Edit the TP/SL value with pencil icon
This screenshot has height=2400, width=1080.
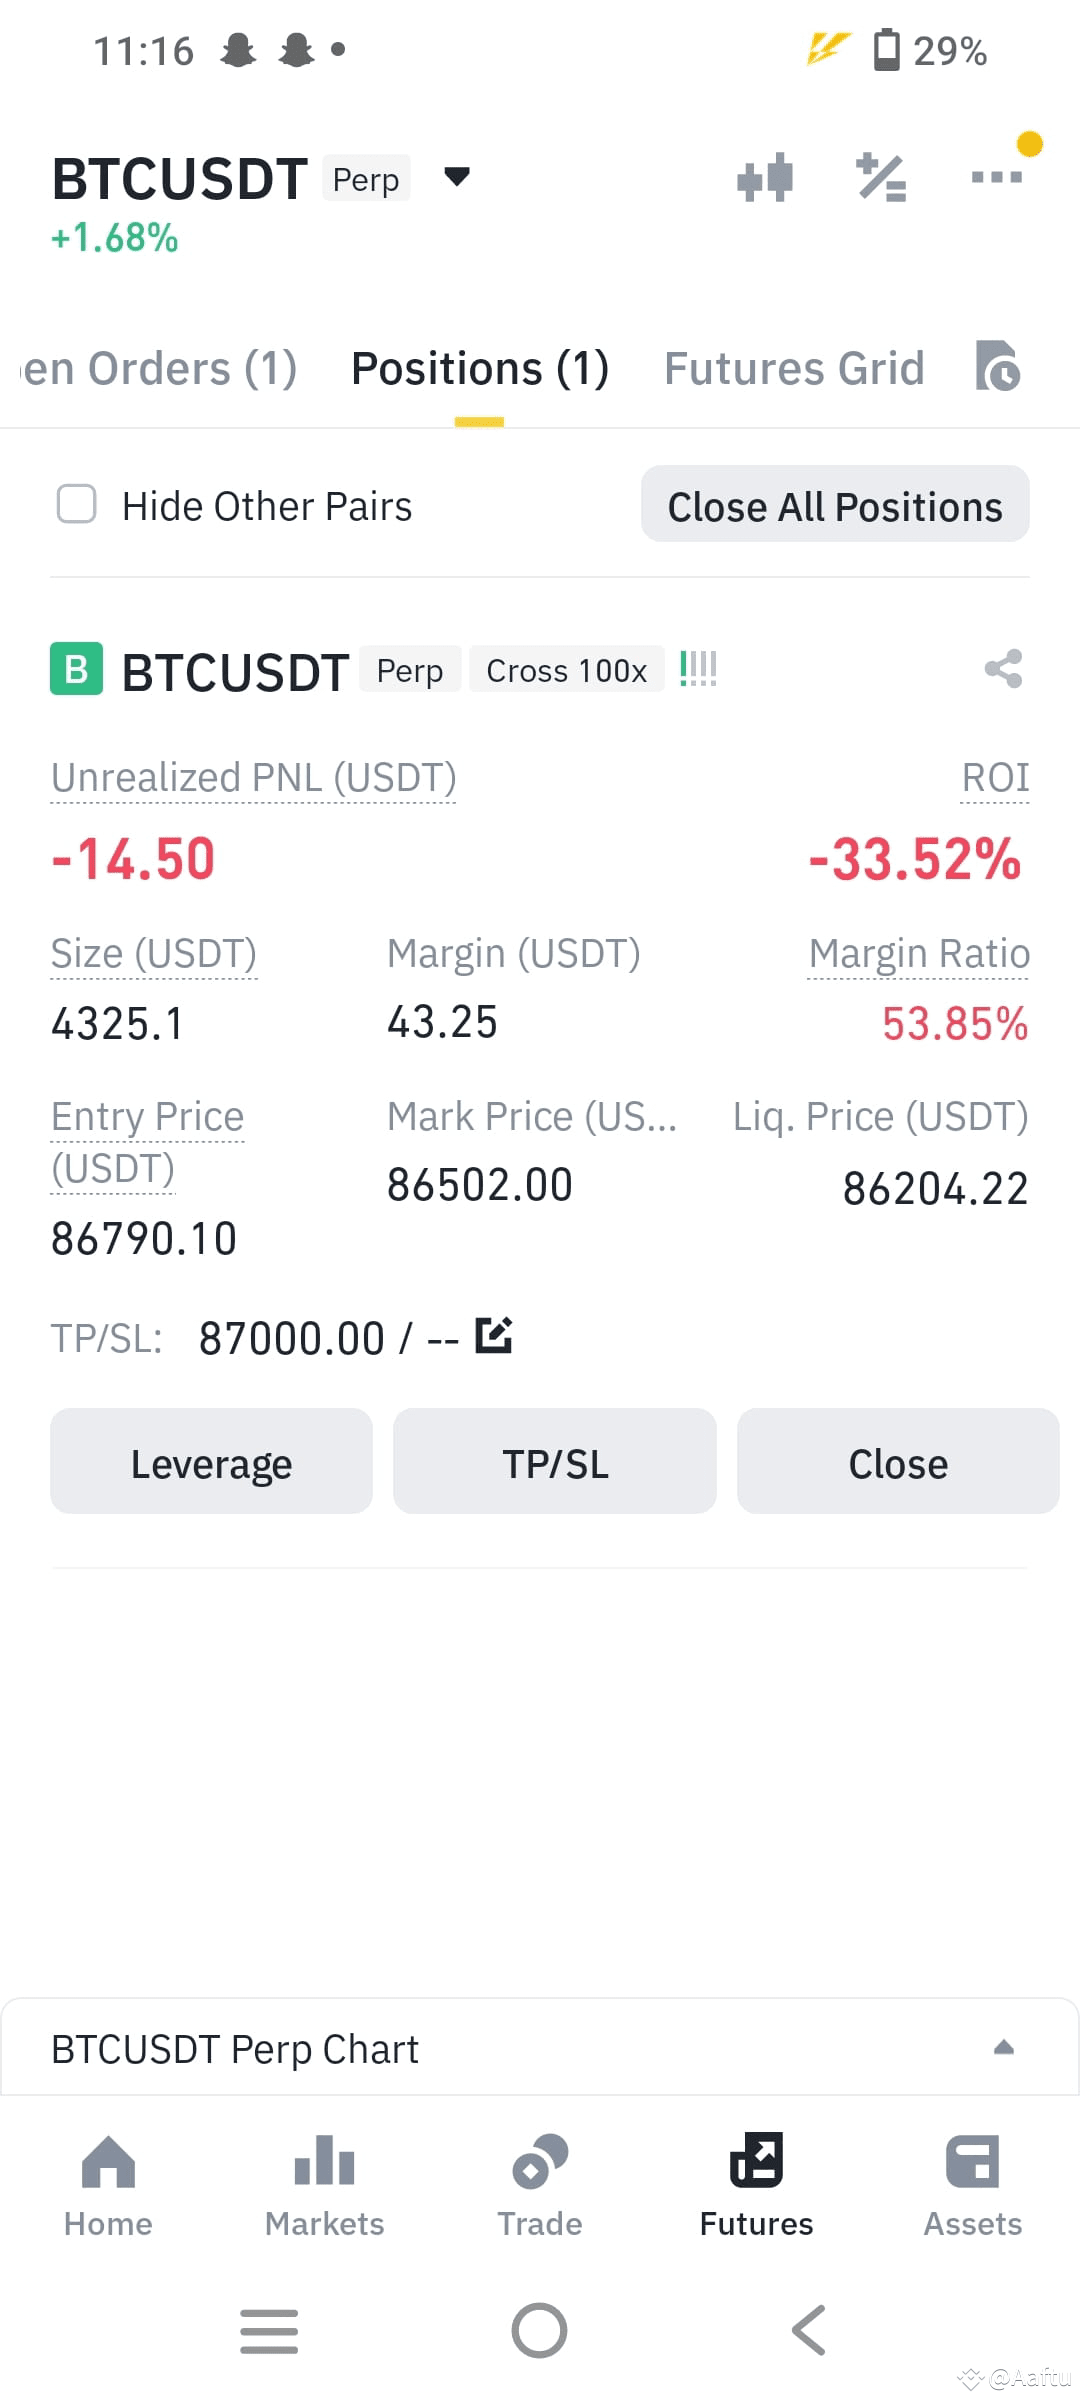(x=493, y=1336)
